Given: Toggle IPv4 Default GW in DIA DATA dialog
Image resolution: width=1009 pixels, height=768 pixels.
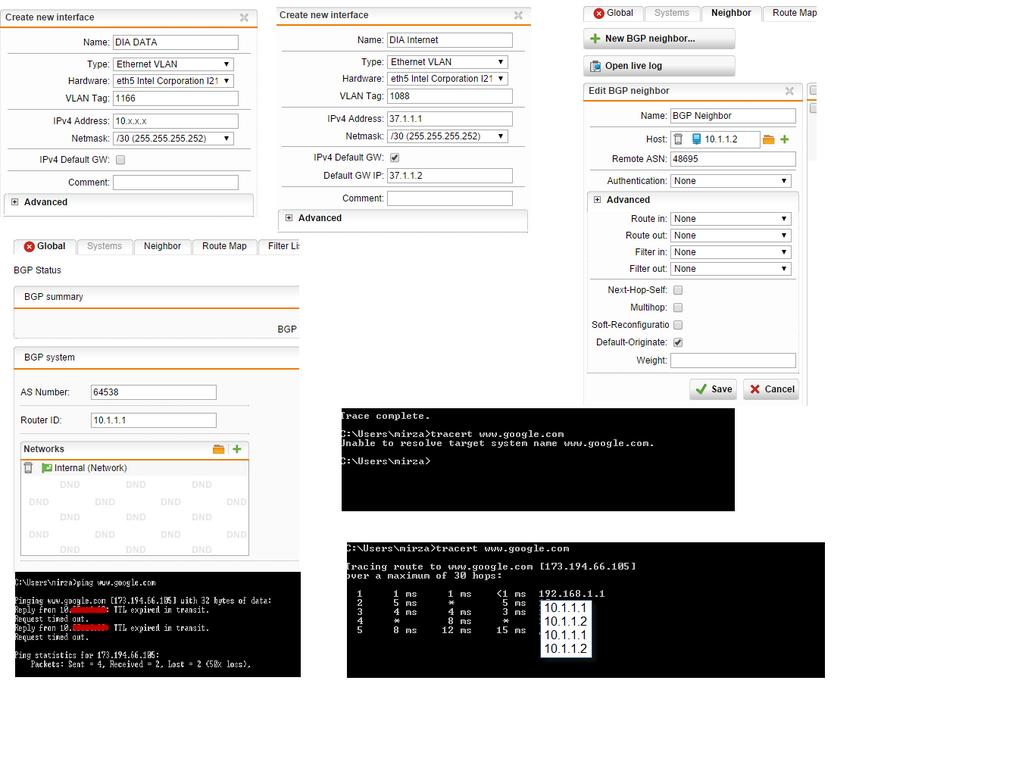Looking at the screenshot, I should (x=120, y=160).
